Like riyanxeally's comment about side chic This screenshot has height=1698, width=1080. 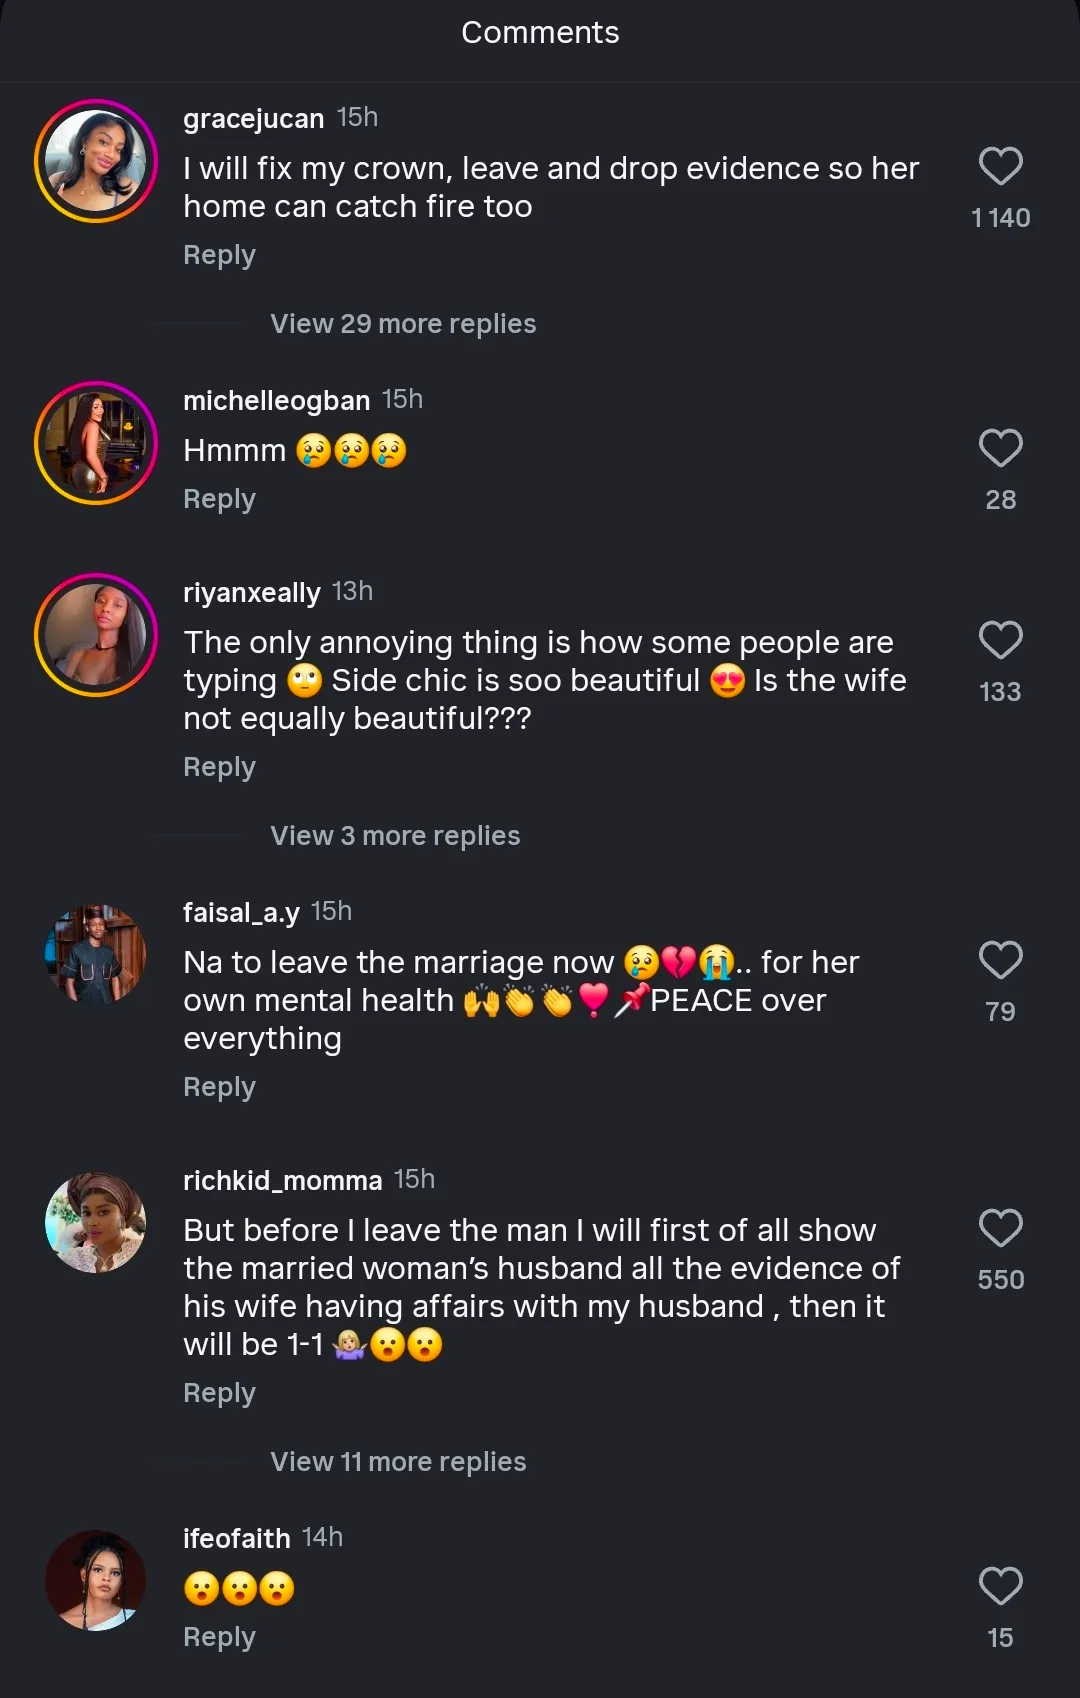click(1000, 641)
